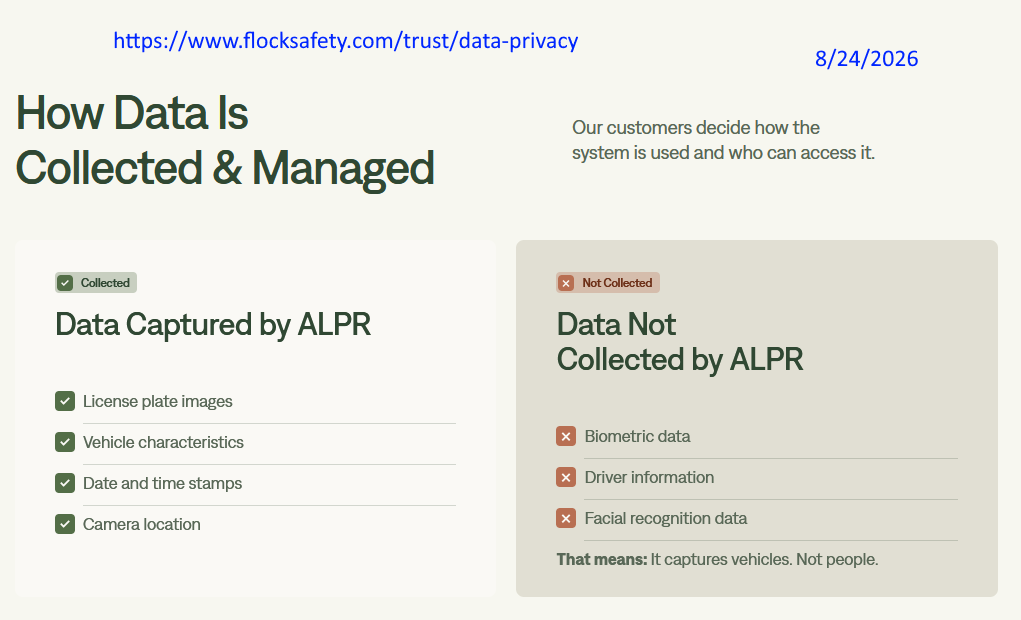This screenshot has width=1021, height=620.
Task: Click the That means: It captures vehicles note
Action: (718, 559)
